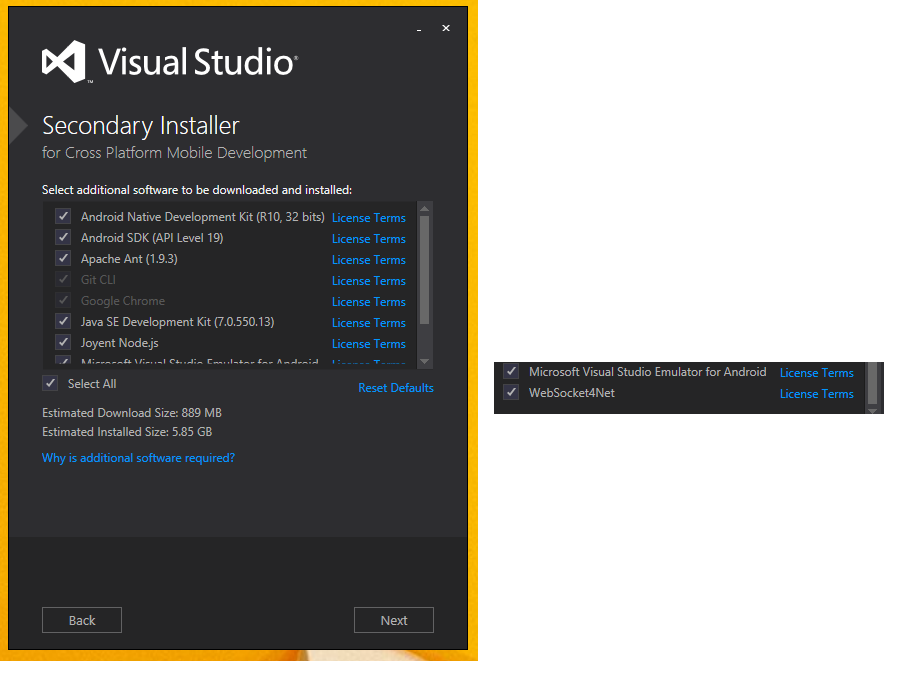This screenshot has width=902, height=680.
Task: Uncheck Microsoft Visual Studio Emulator for Android in cropped list
Action: pos(511,371)
